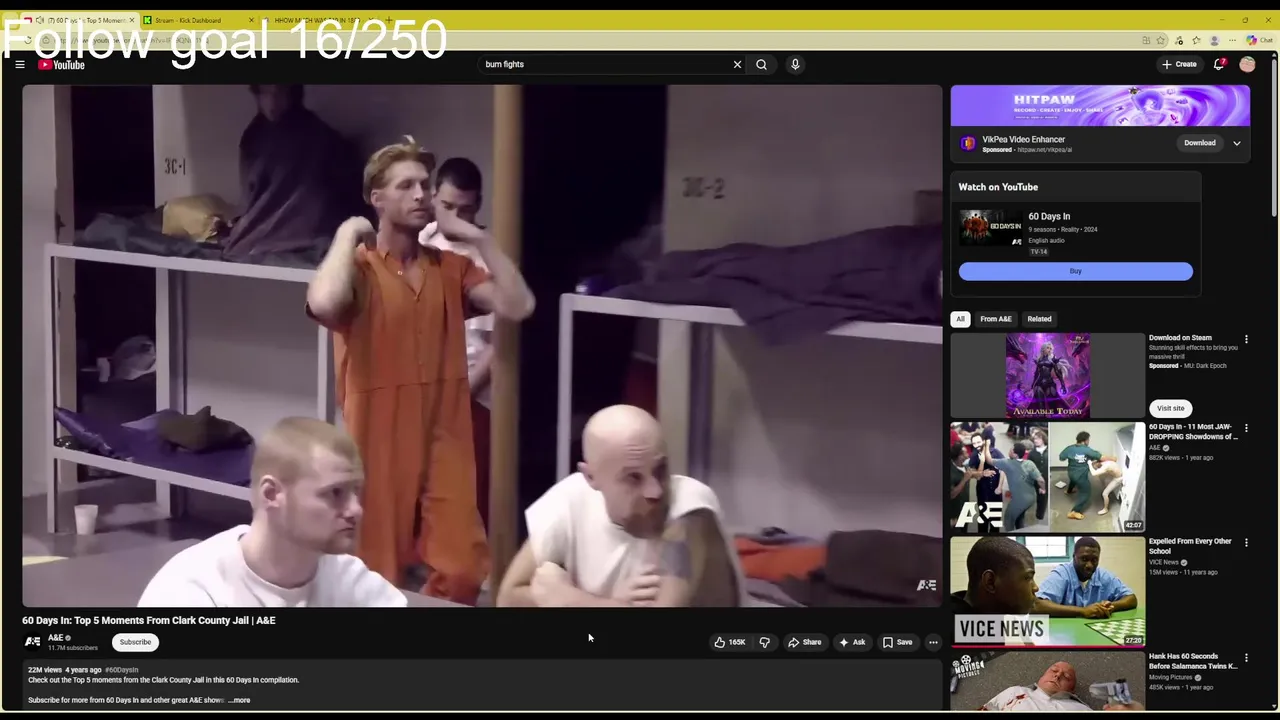Close the Kick Dashboard browser tab
This screenshot has width=1280, height=720.
coord(251,20)
